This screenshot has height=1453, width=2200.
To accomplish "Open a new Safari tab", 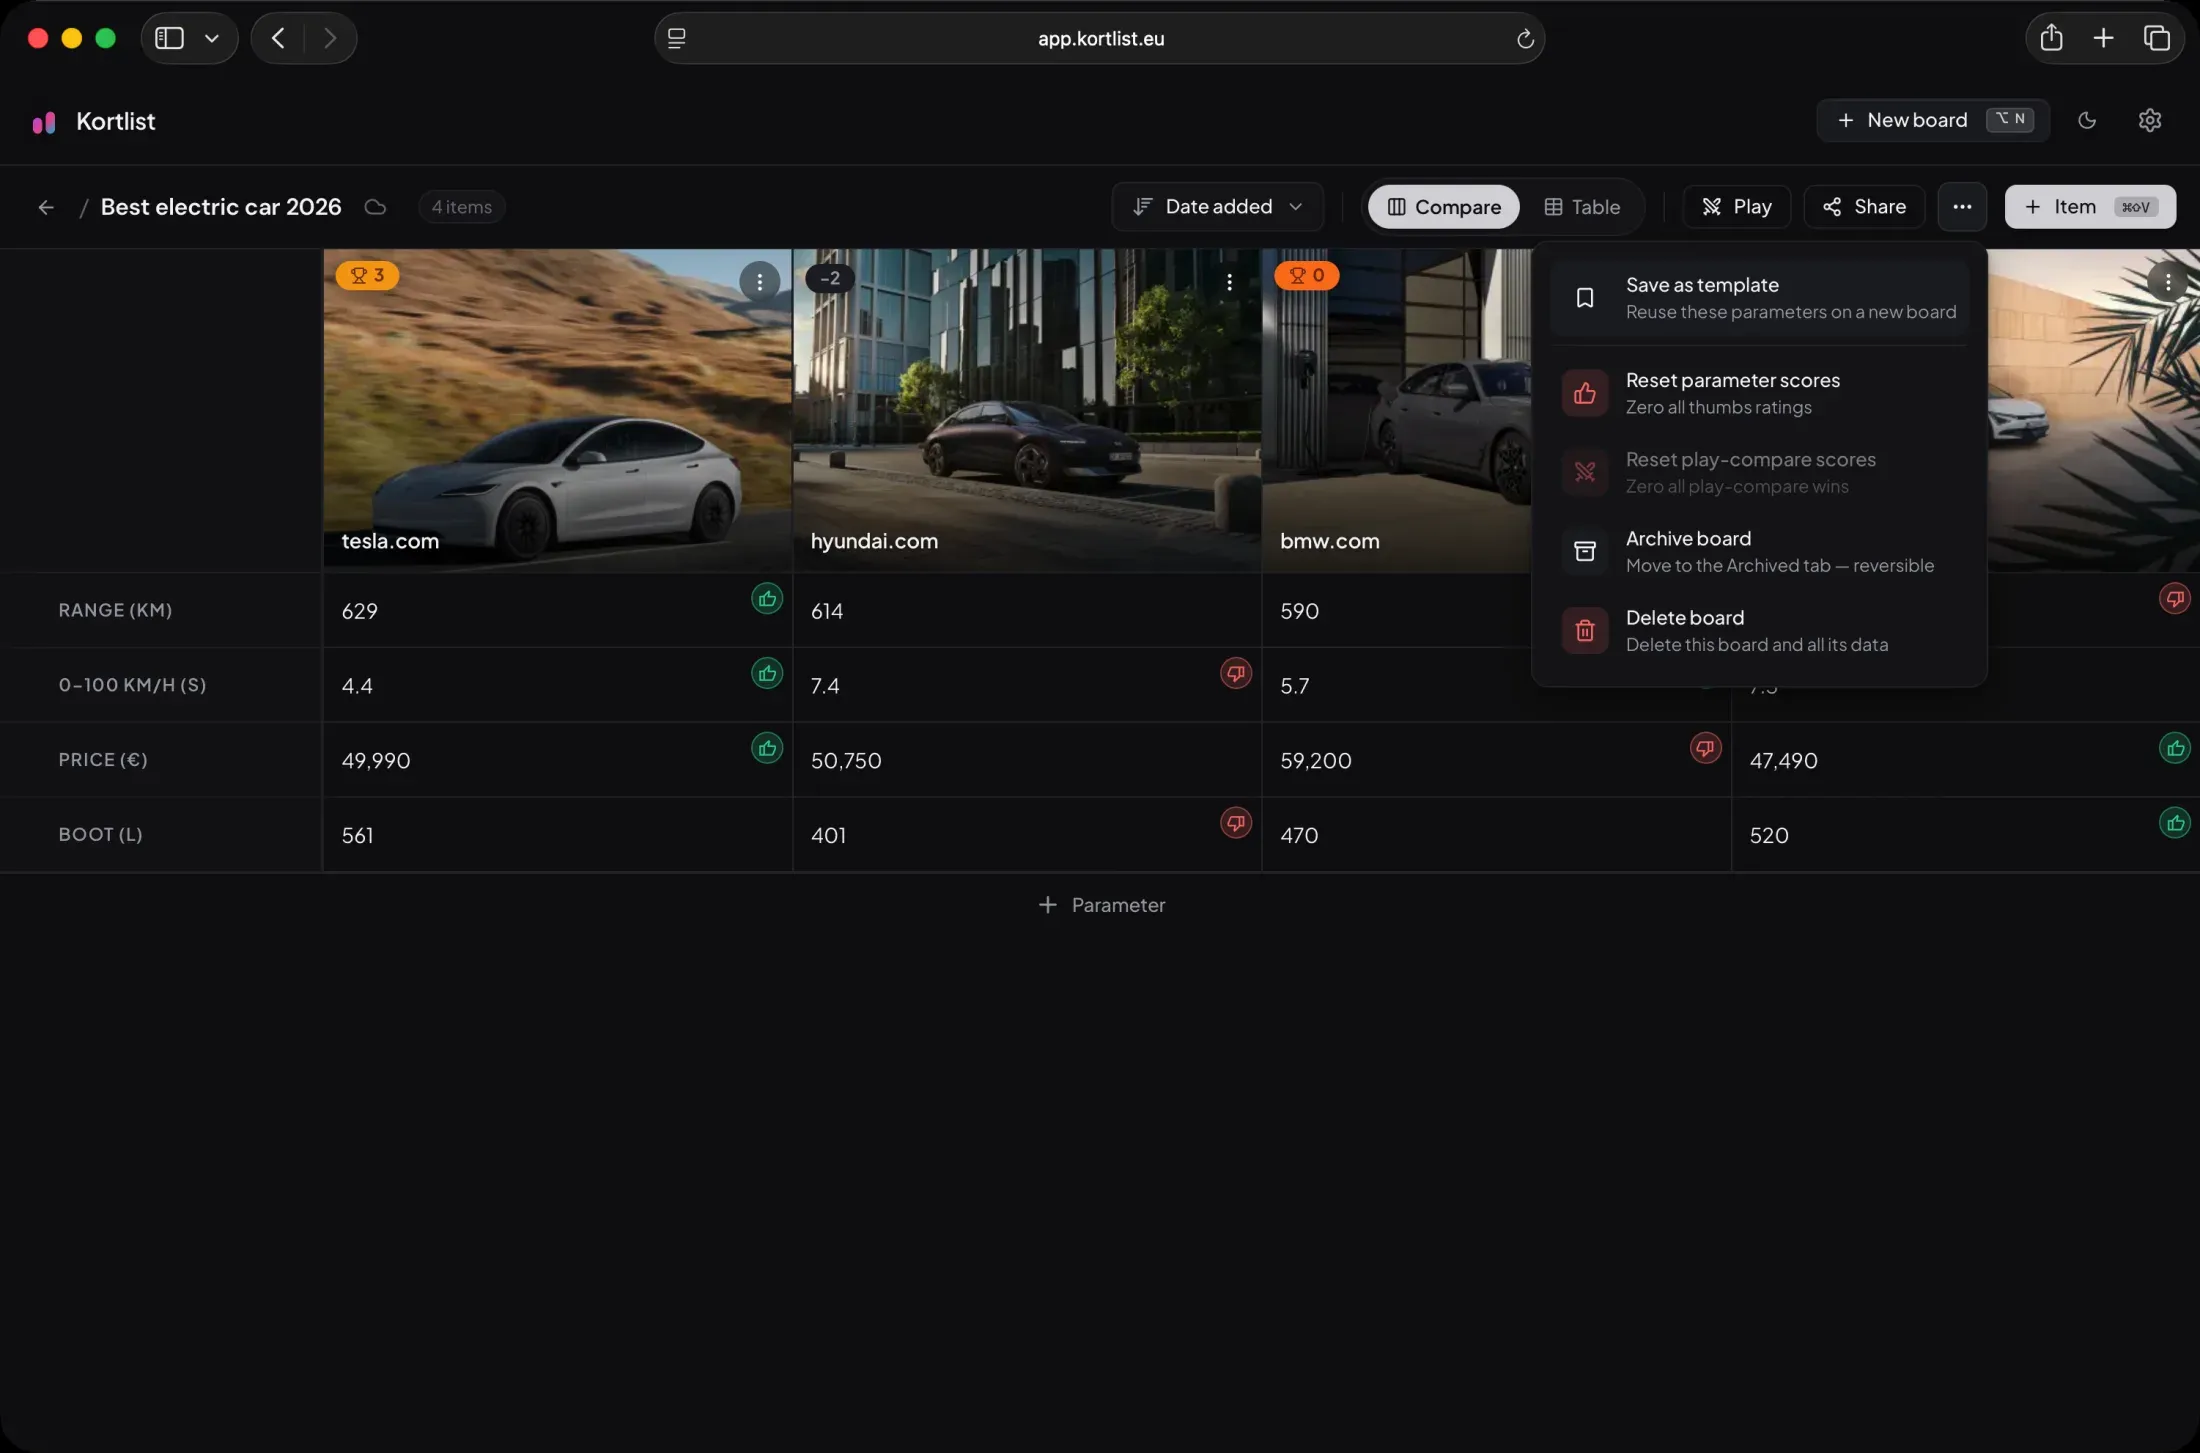I will (2103, 38).
